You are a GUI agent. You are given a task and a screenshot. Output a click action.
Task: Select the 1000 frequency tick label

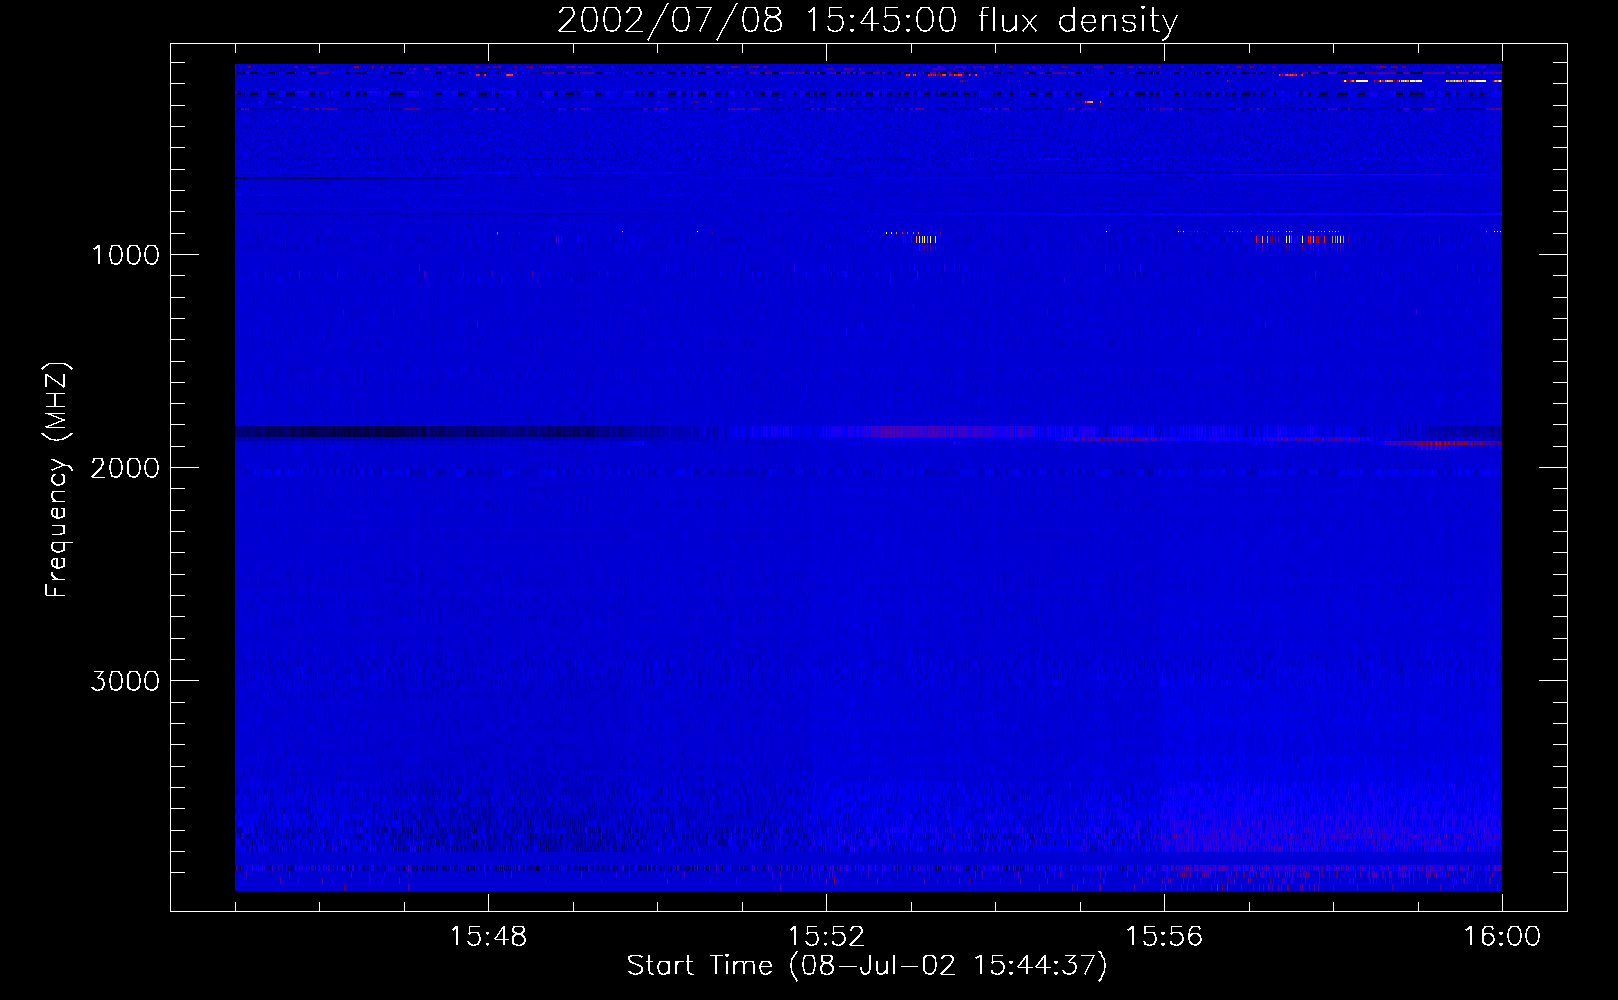coord(125,255)
